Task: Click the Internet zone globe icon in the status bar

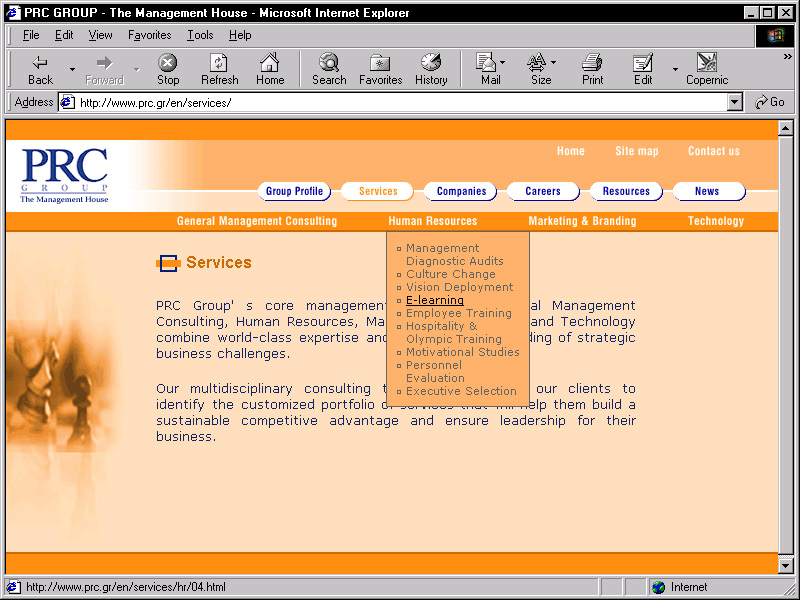Action: 658,587
